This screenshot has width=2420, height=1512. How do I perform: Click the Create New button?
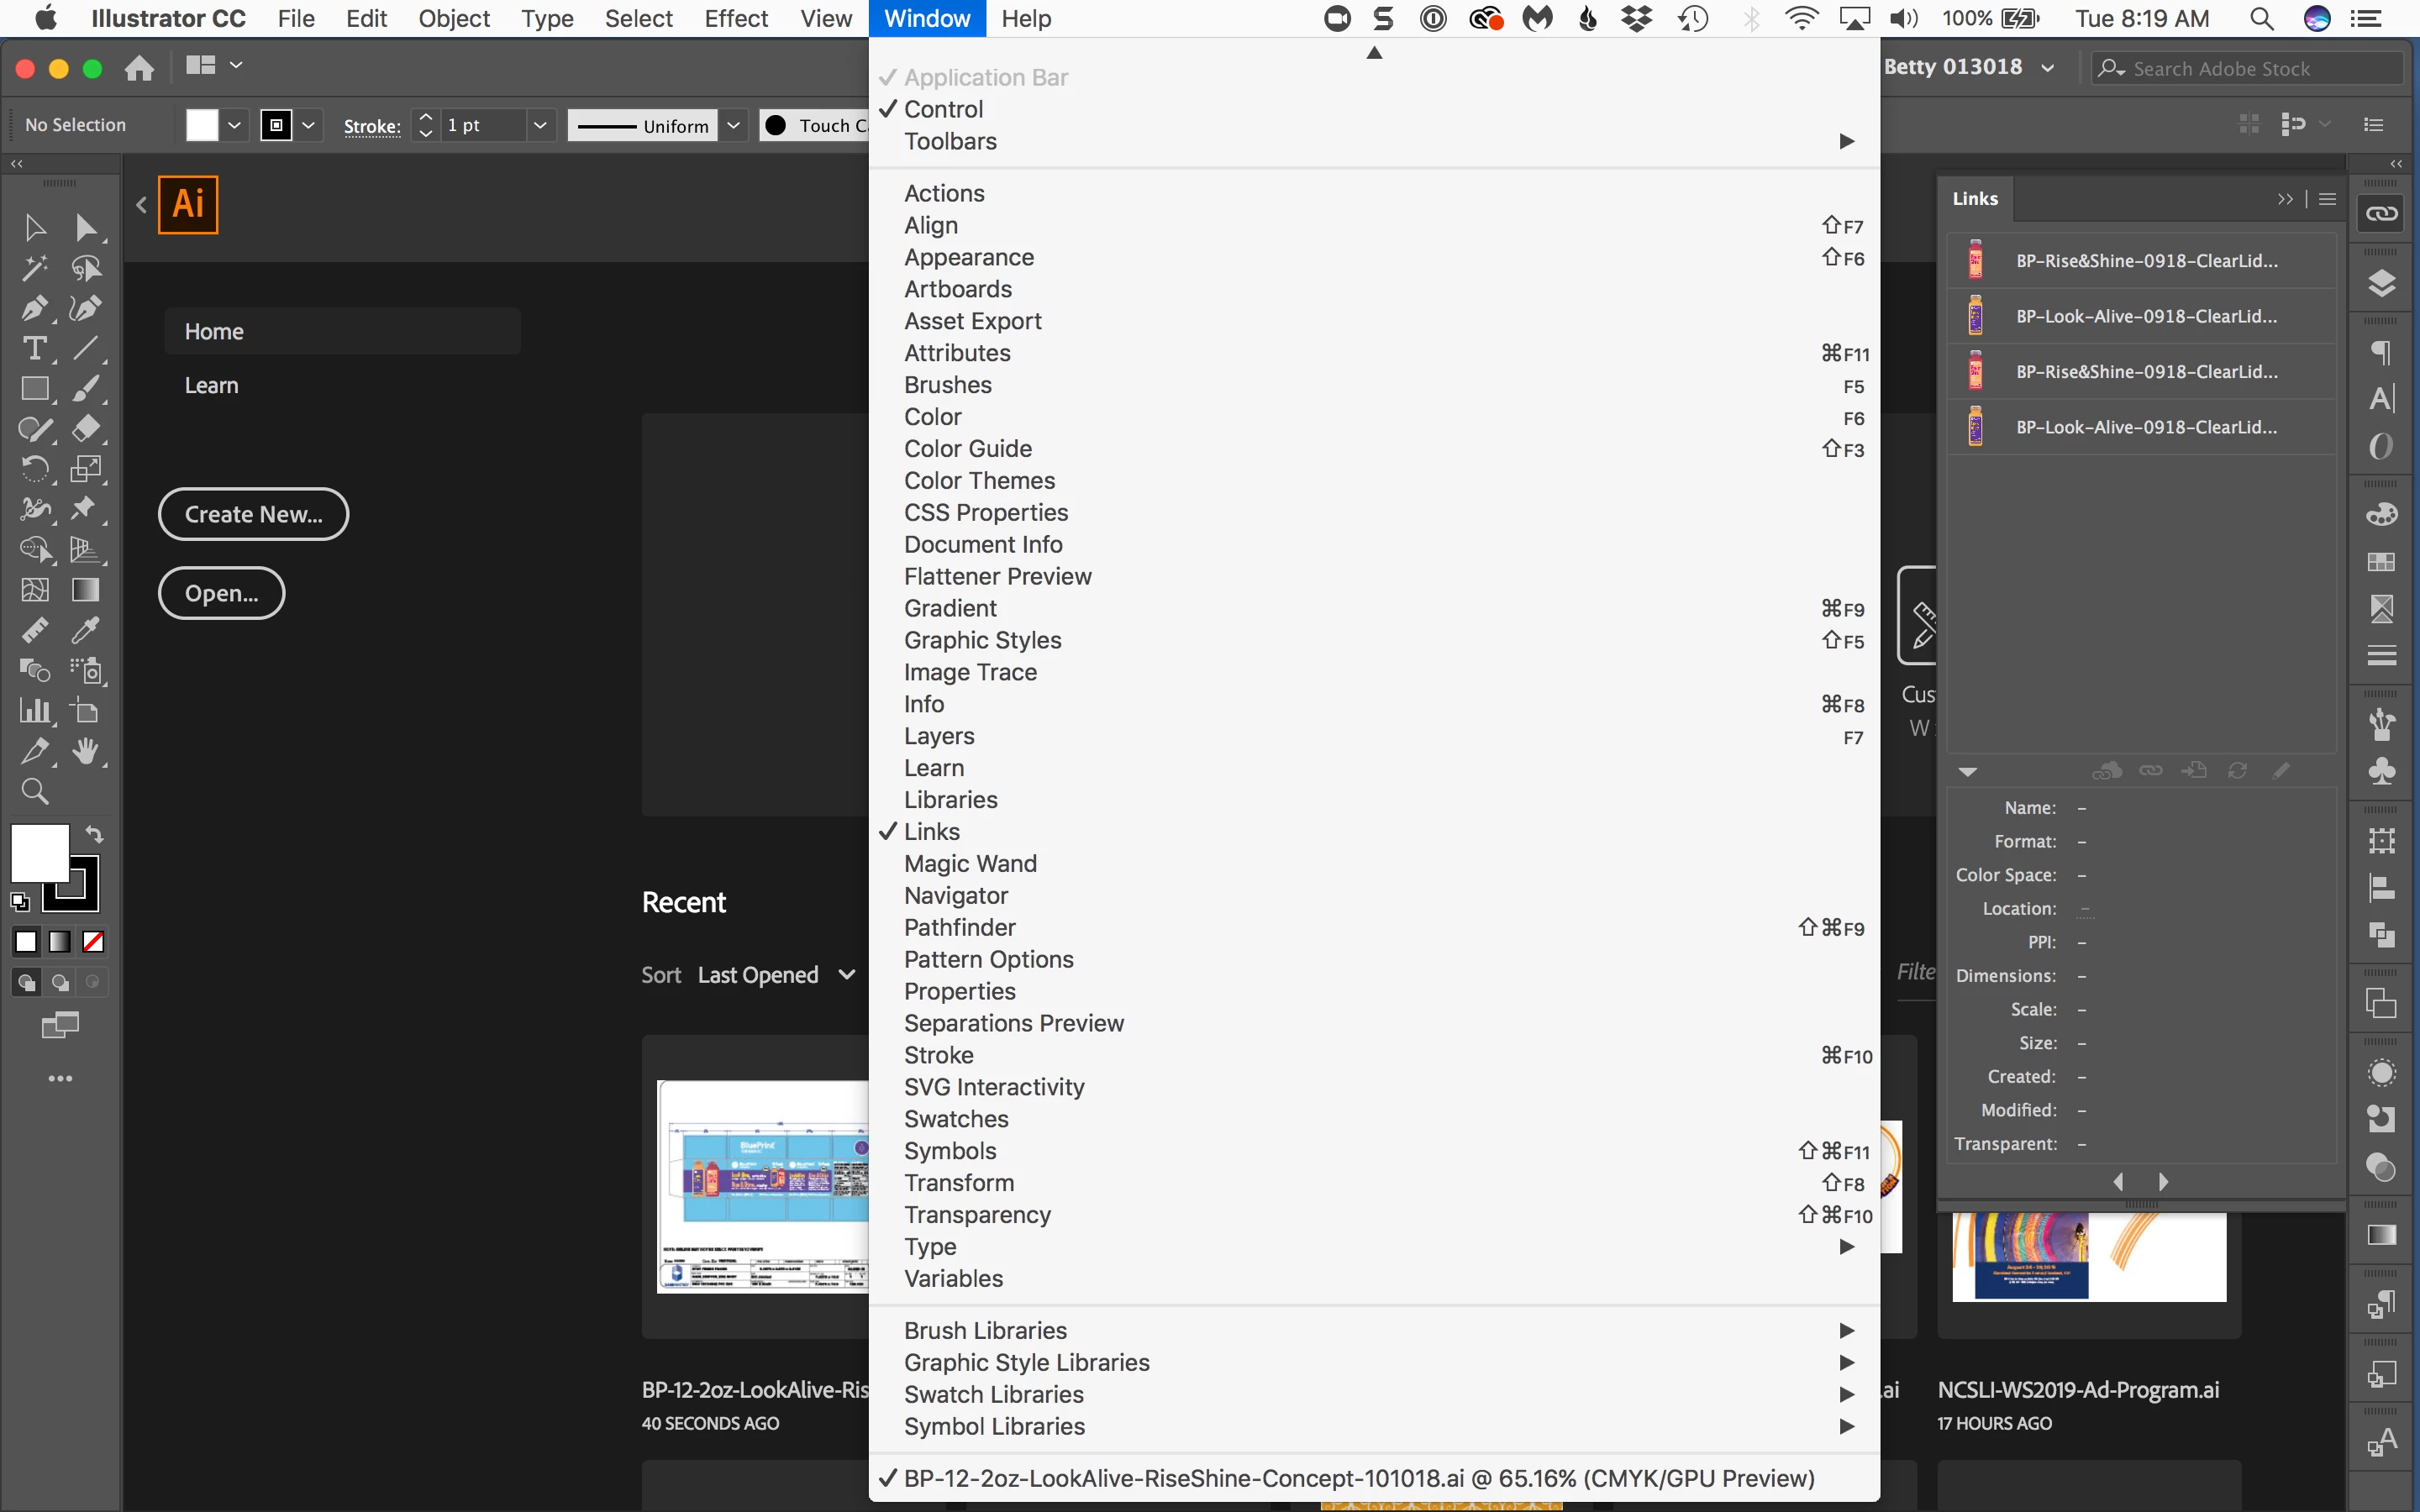(x=253, y=514)
